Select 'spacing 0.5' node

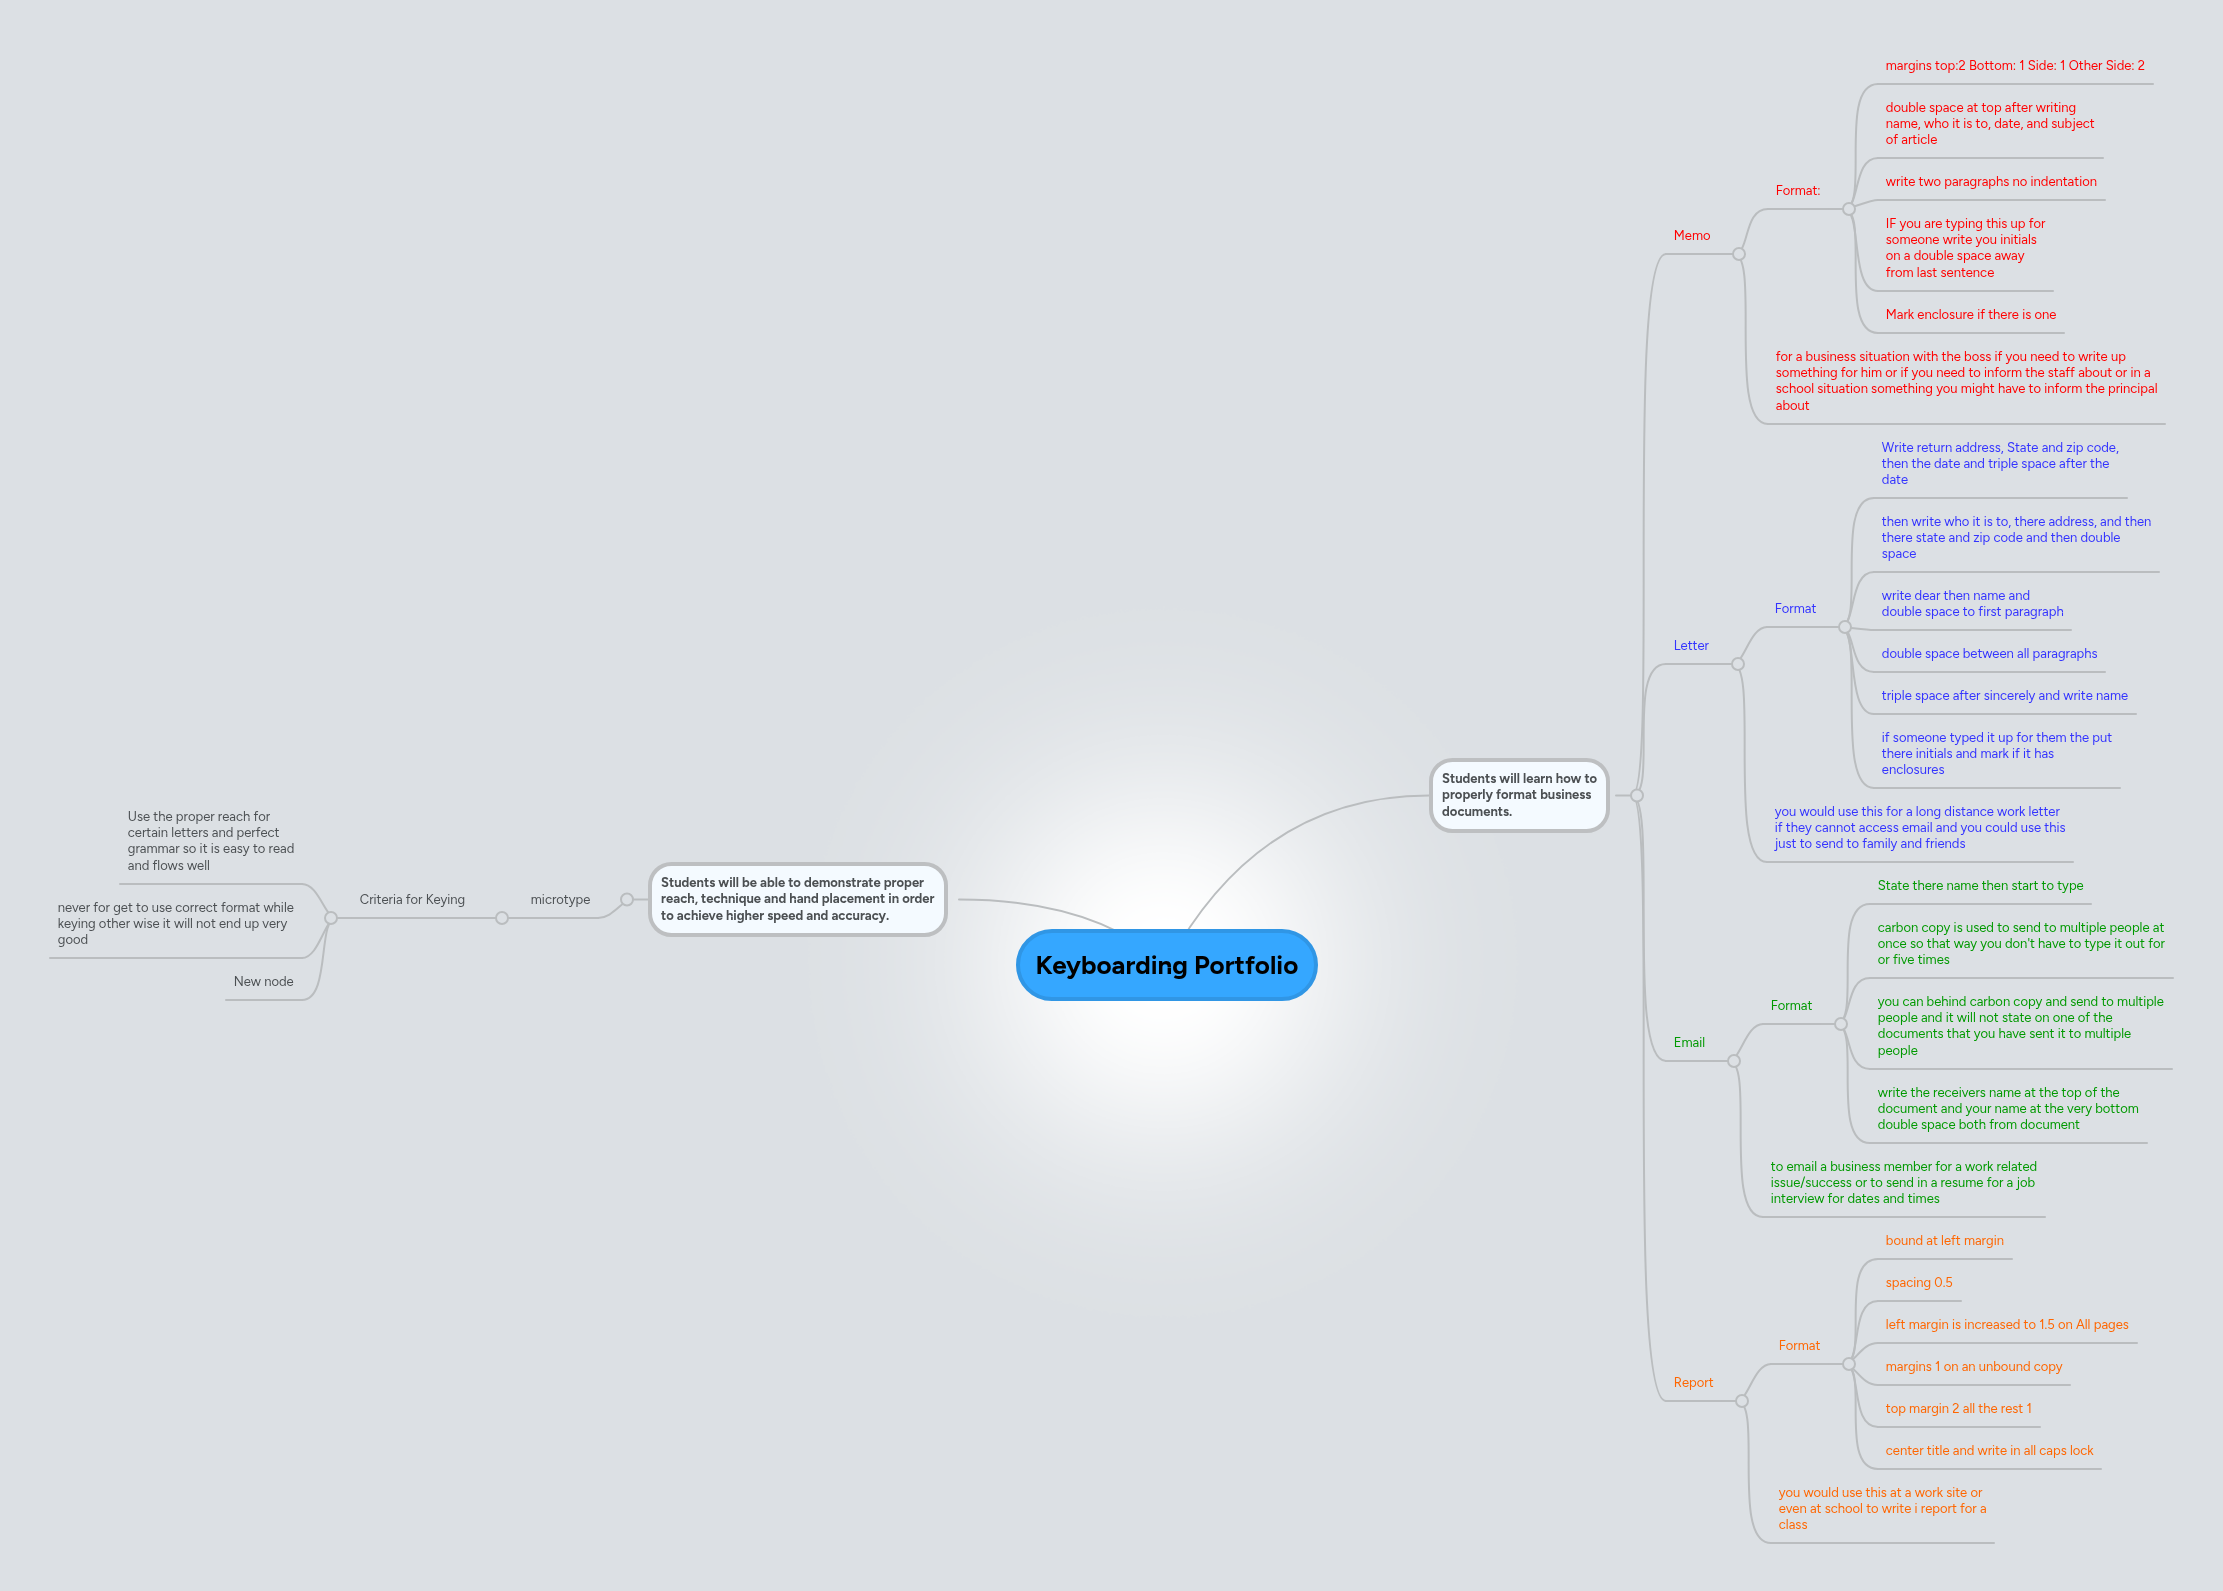(1918, 1283)
